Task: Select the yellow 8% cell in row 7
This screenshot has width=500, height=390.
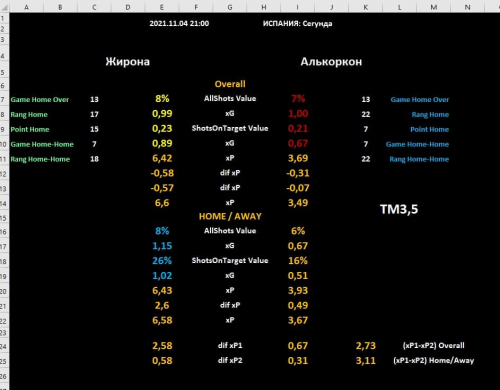Action: 162,99
